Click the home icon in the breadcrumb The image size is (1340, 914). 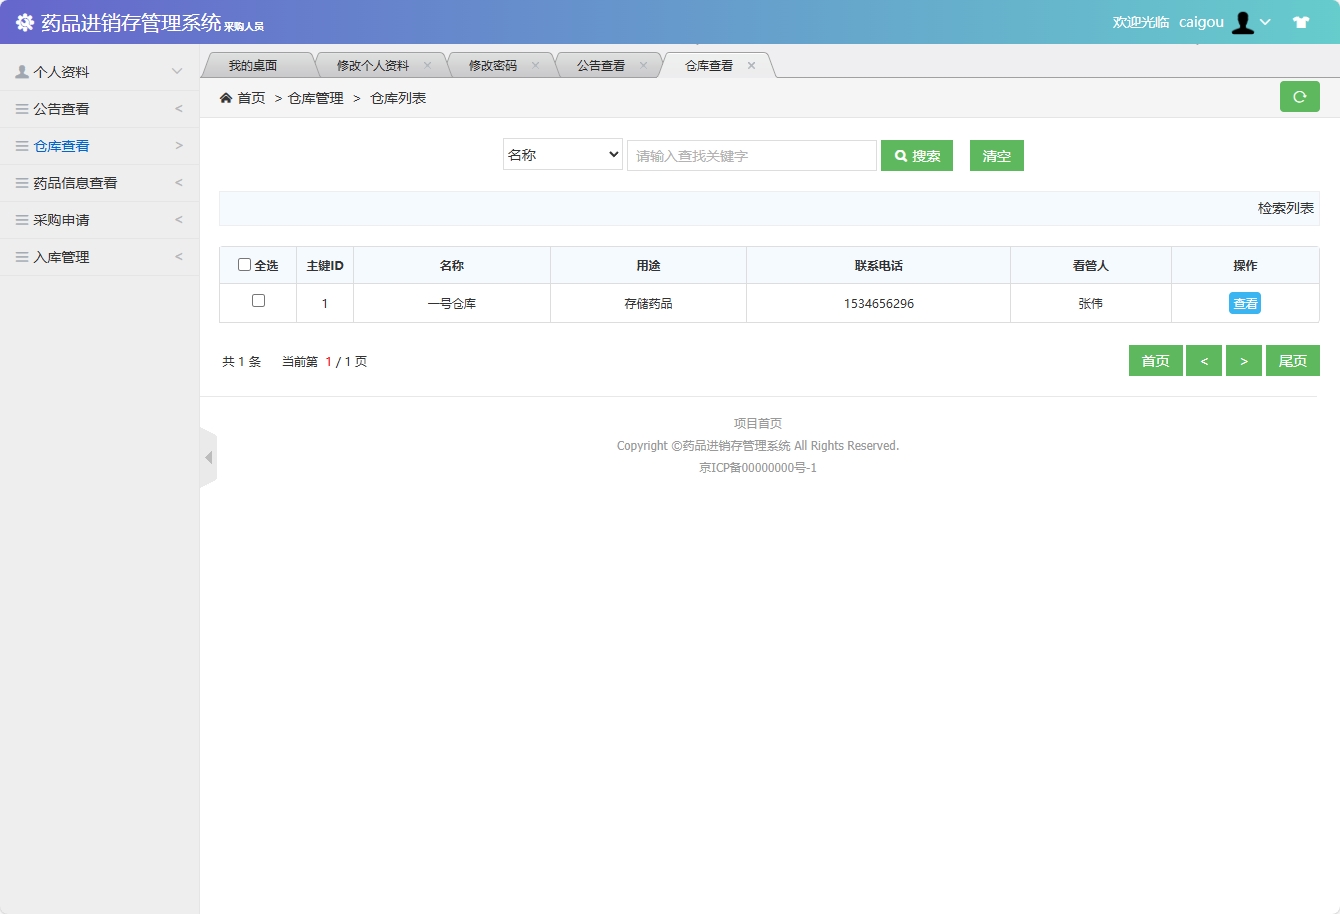(x=225, y=97)
